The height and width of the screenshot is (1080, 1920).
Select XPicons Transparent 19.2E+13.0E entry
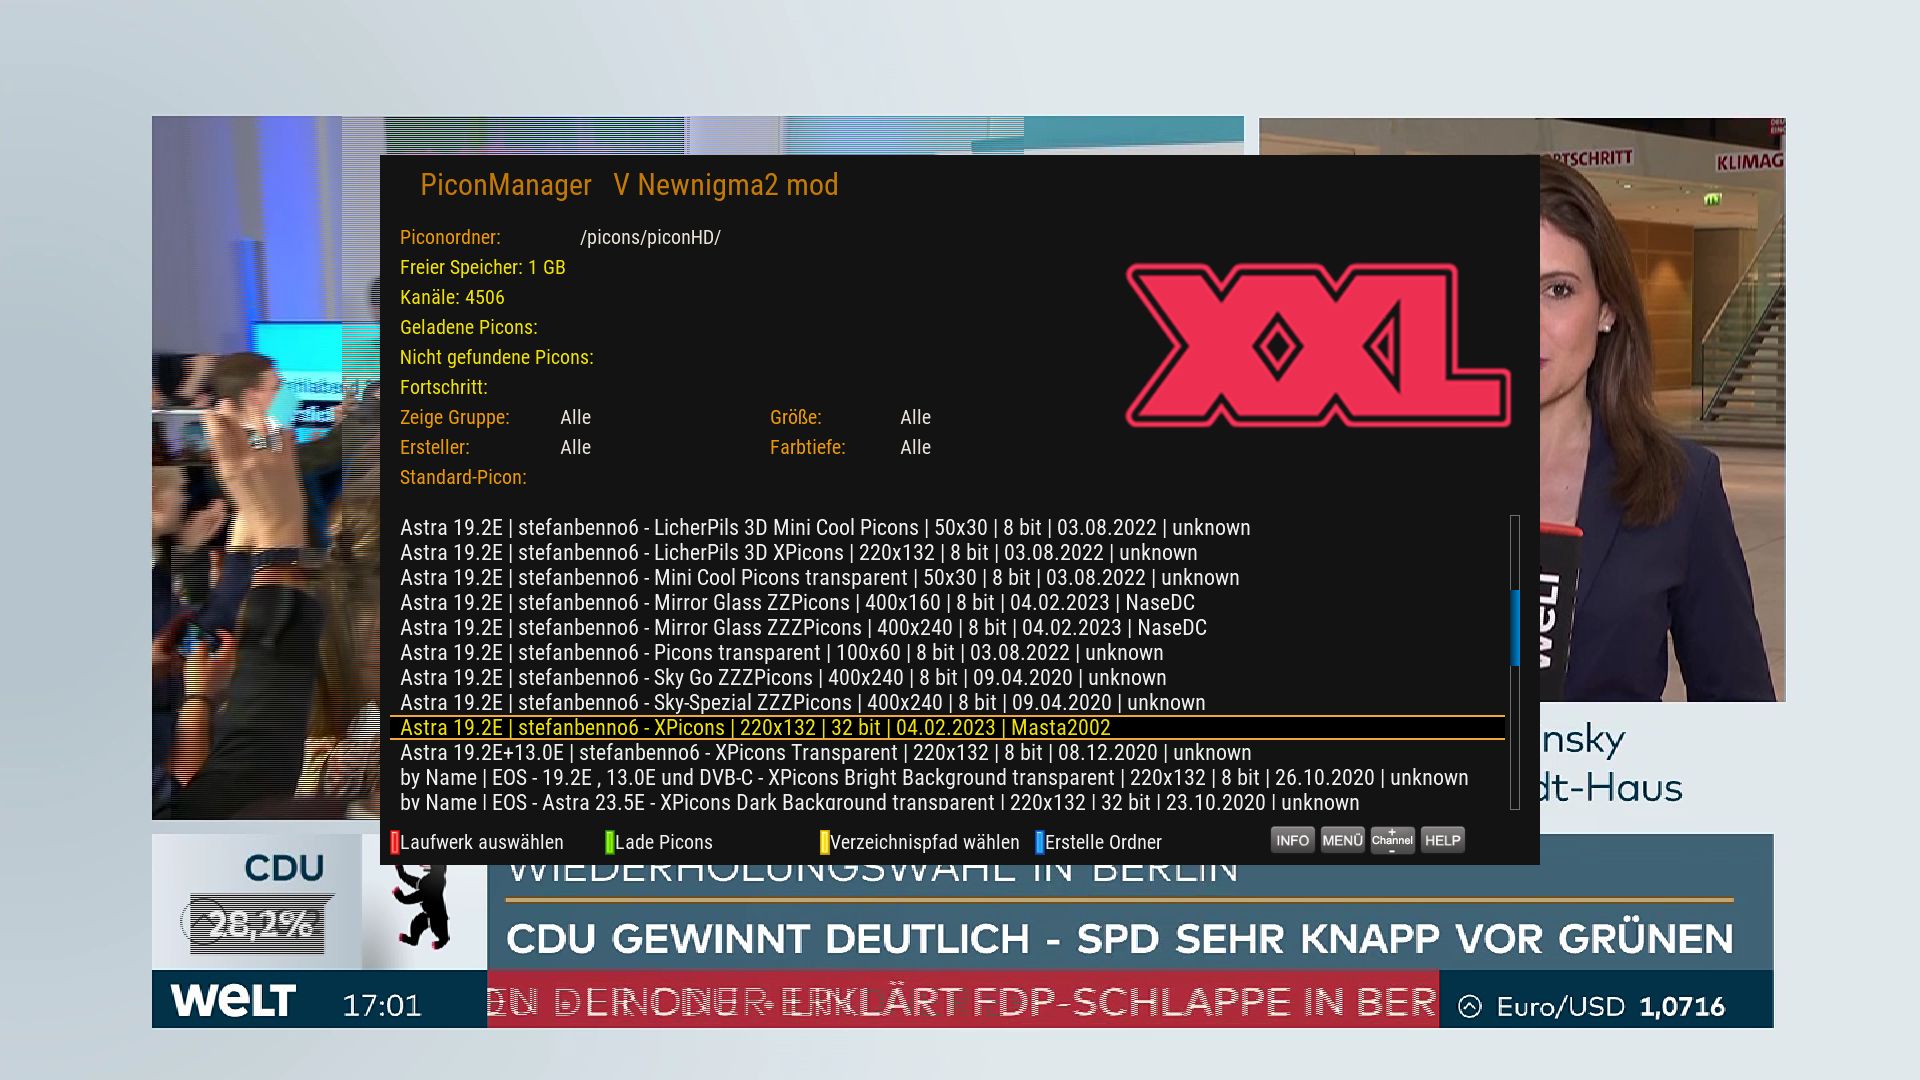point(825,753)
